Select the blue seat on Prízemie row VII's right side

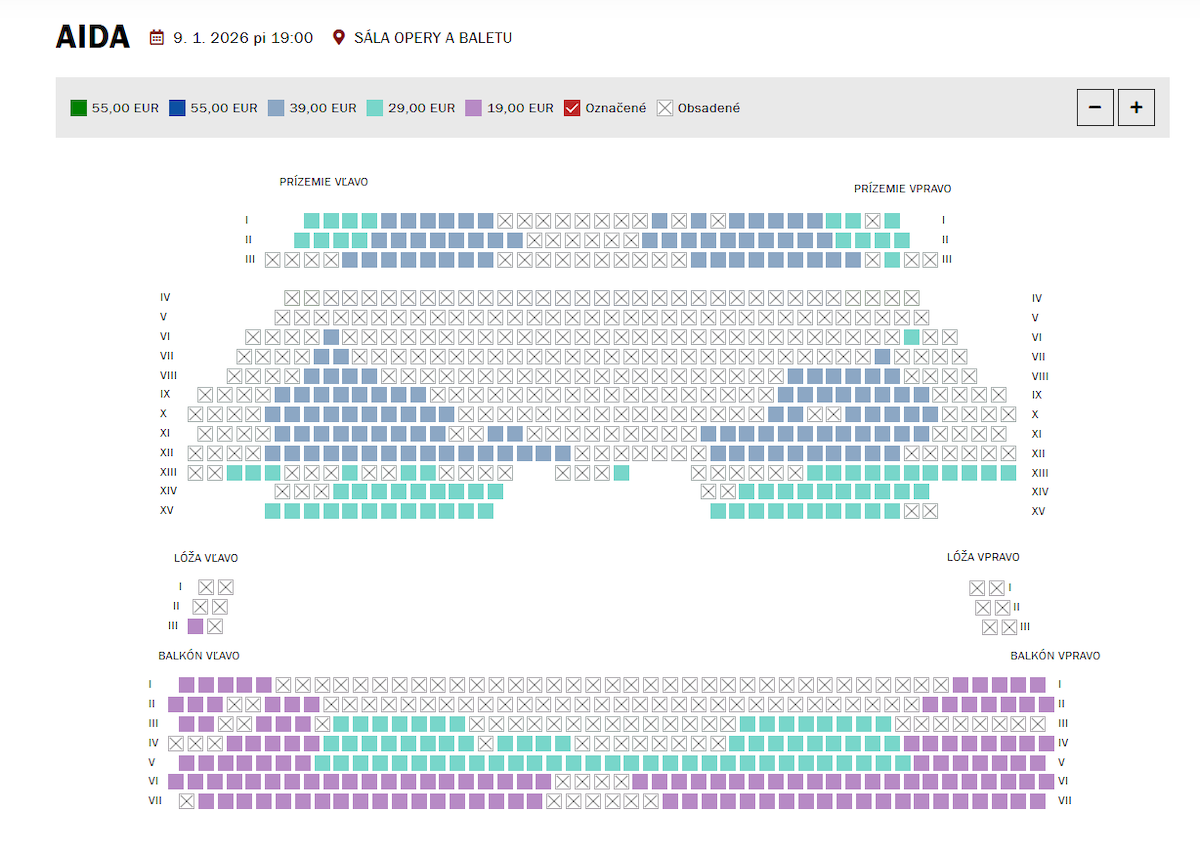882,356
